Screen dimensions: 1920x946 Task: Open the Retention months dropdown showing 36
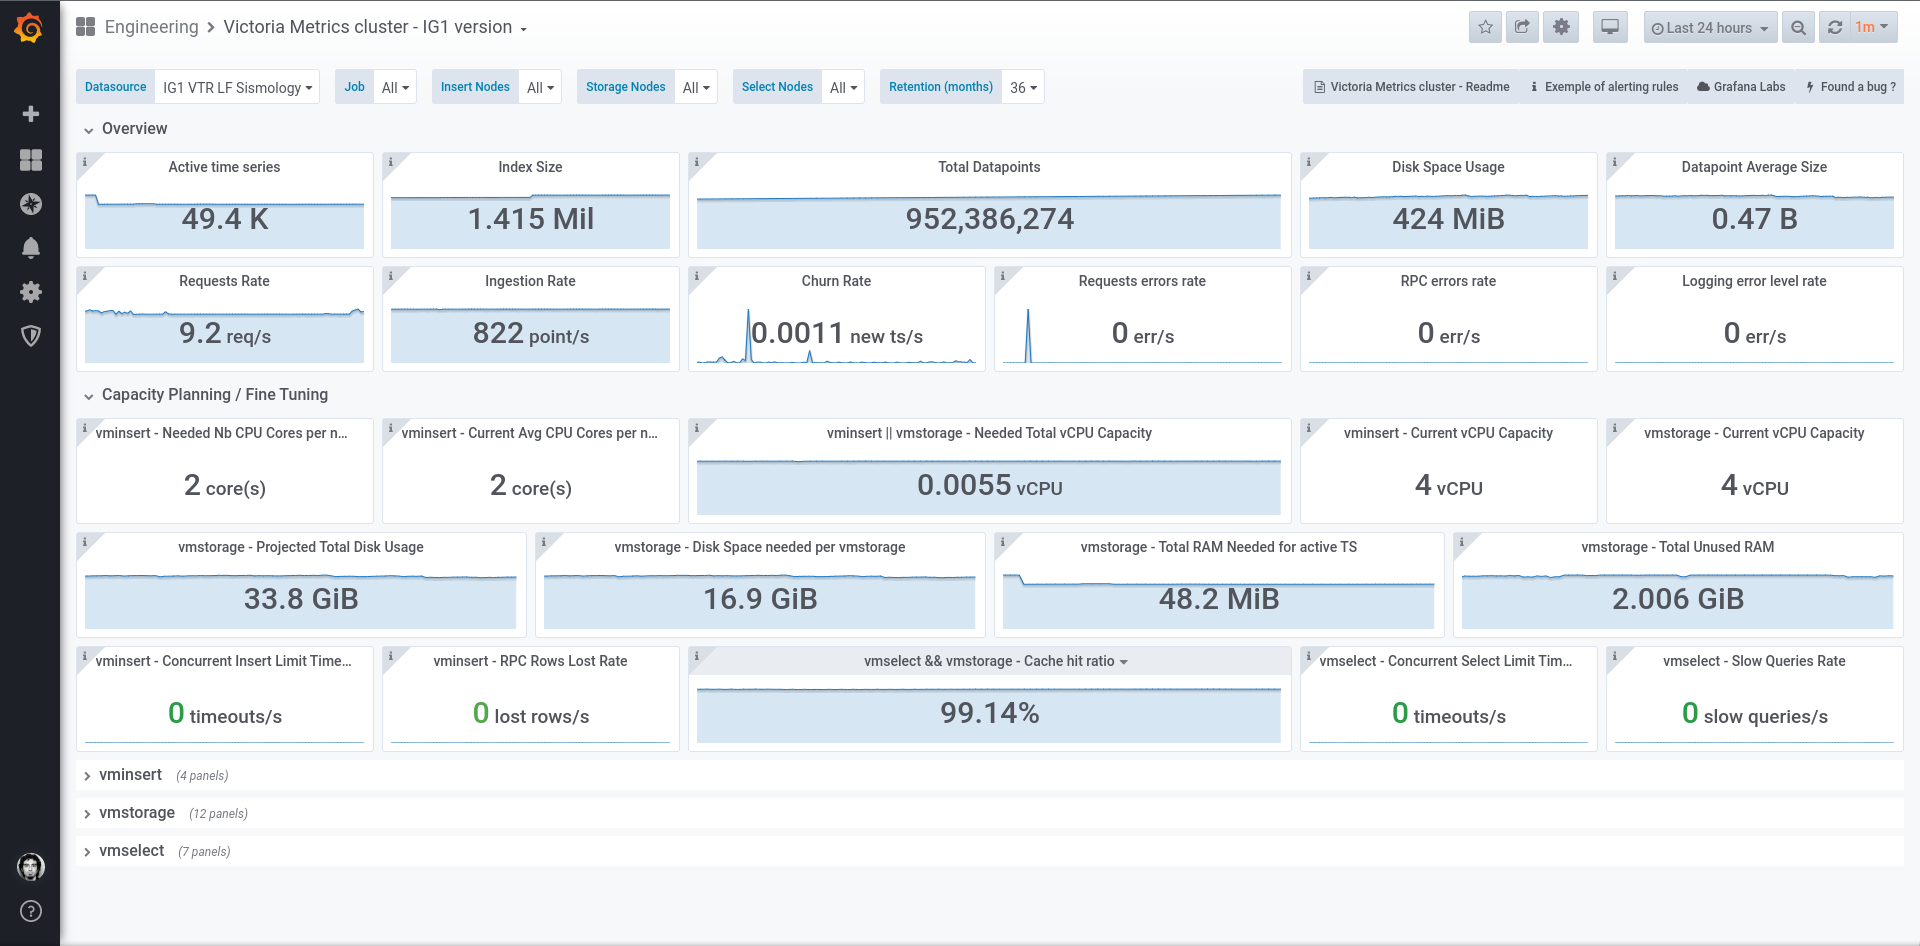(x=1023, y=87)
